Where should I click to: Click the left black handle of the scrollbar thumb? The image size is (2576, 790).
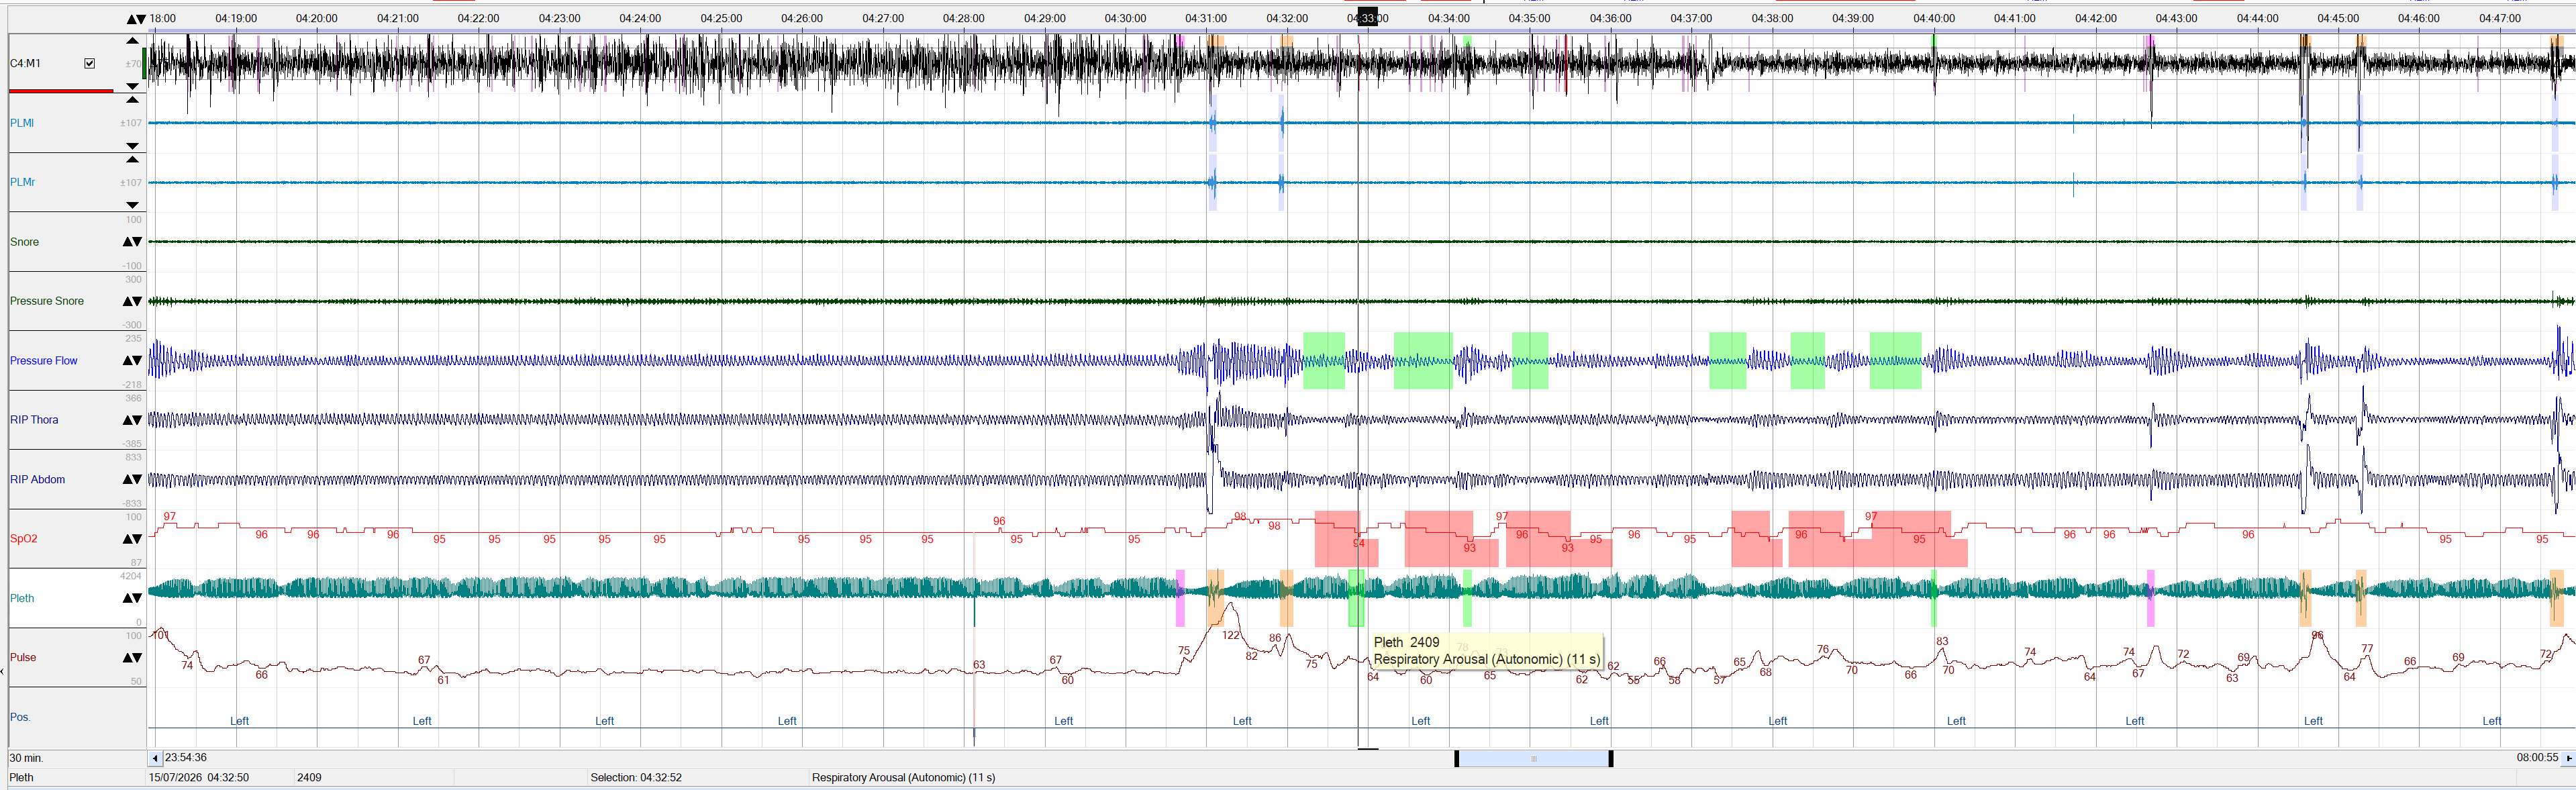pos(1456,759)
